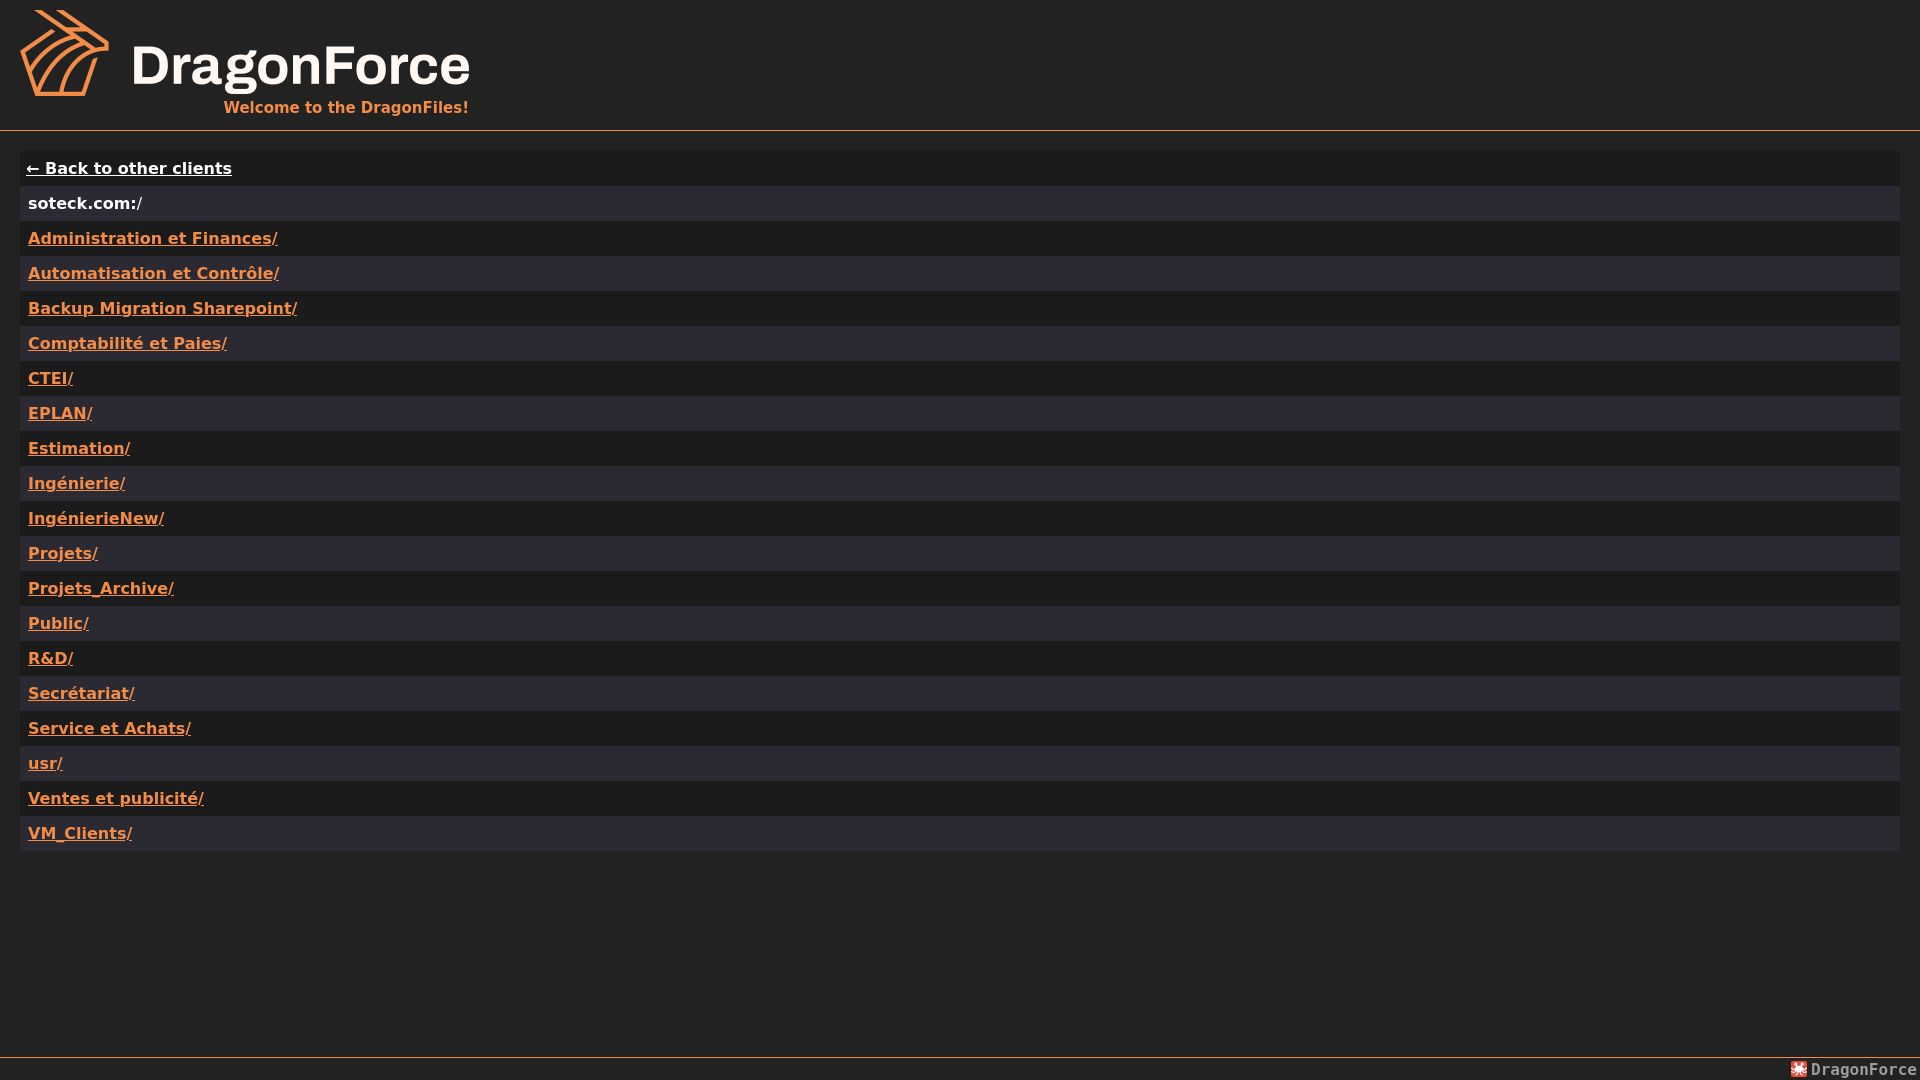Open the Ingénierie directory
Image resolution: width=1920 pixels, height=1080 pixels.
pos(77,483)
